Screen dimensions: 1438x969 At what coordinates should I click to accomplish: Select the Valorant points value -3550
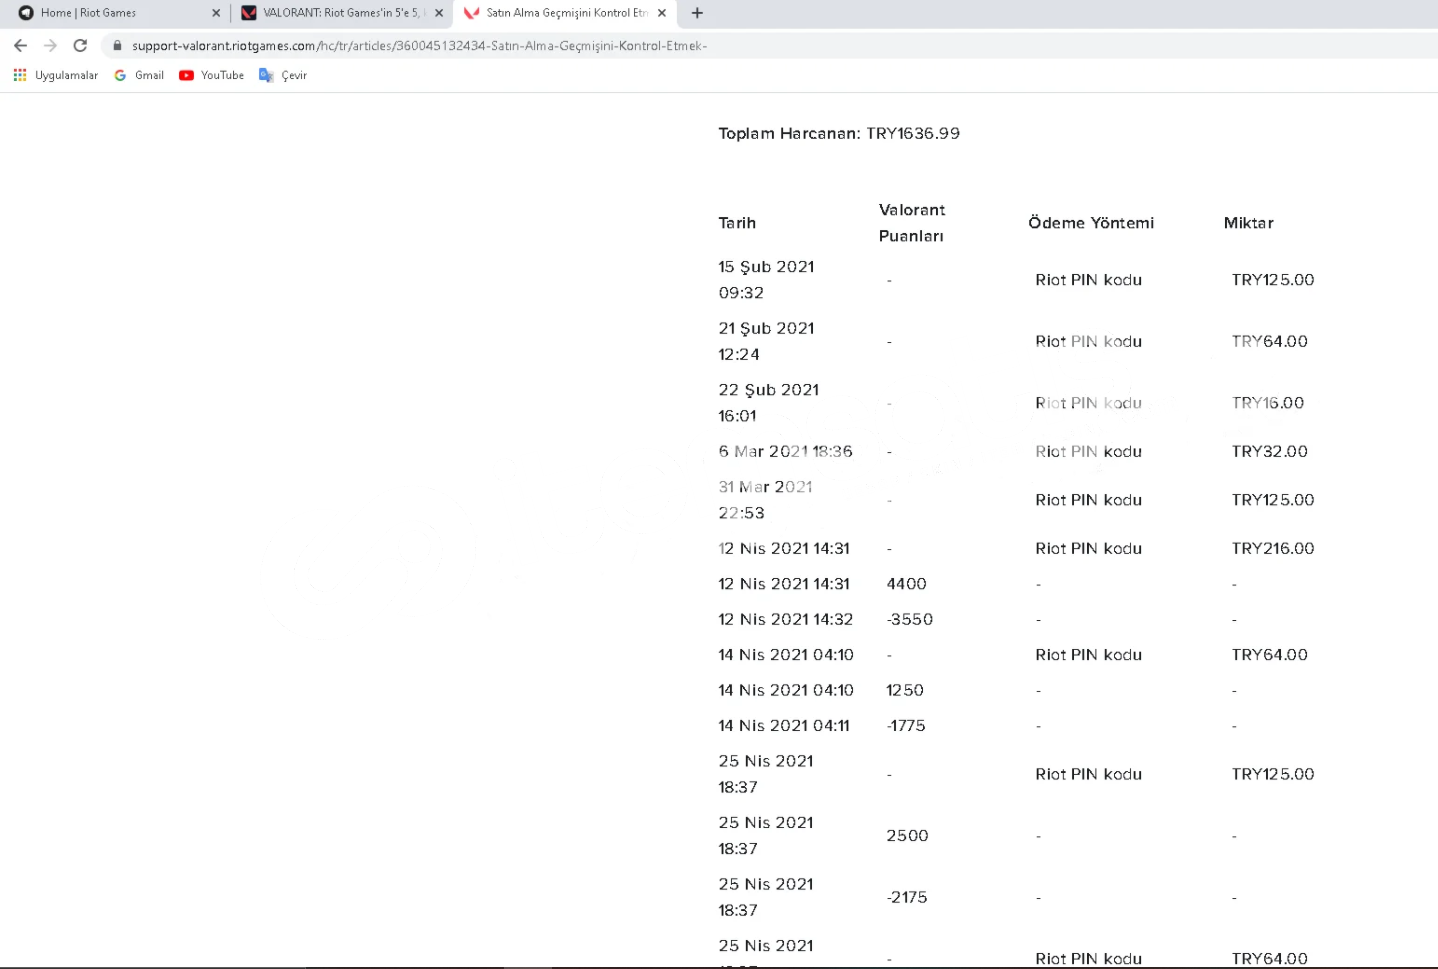pos(909,620)
